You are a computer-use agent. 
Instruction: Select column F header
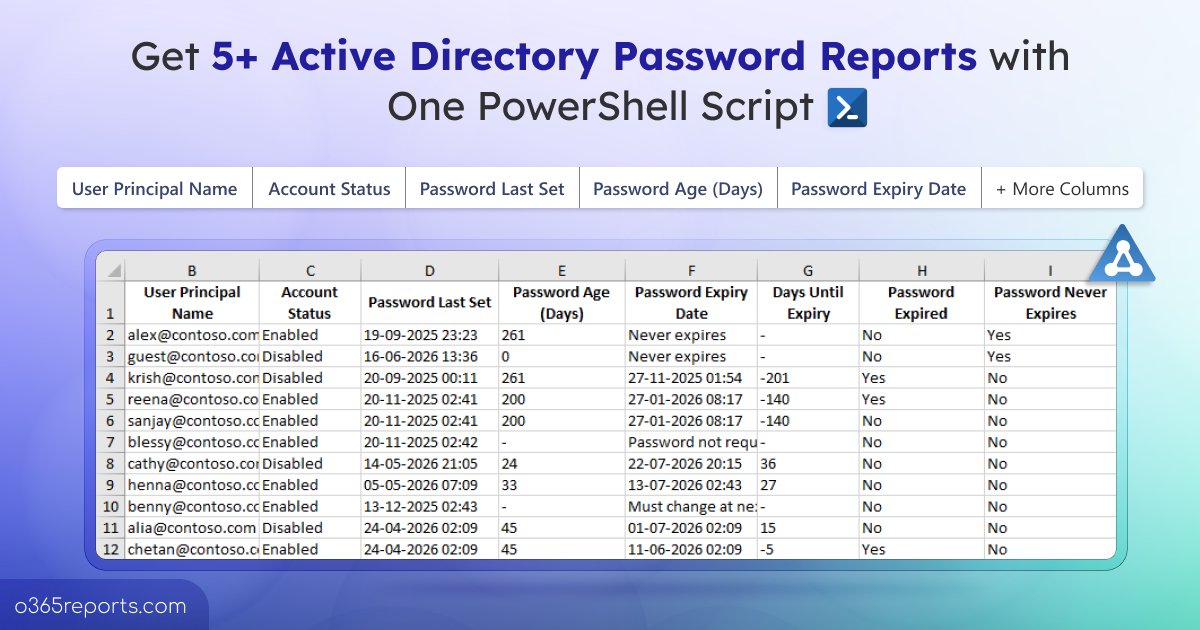[691, 270]
